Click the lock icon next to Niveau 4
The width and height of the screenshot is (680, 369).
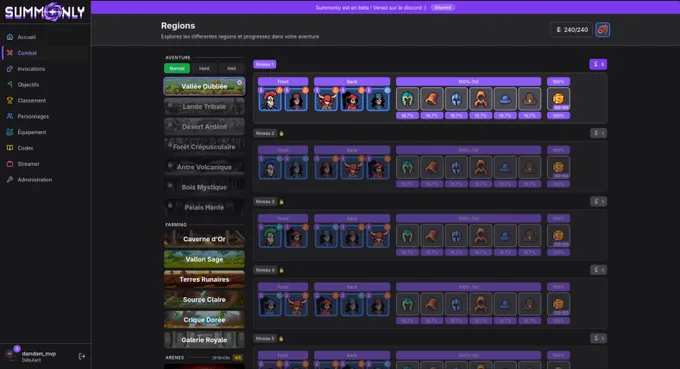click(x=281, y=270)
